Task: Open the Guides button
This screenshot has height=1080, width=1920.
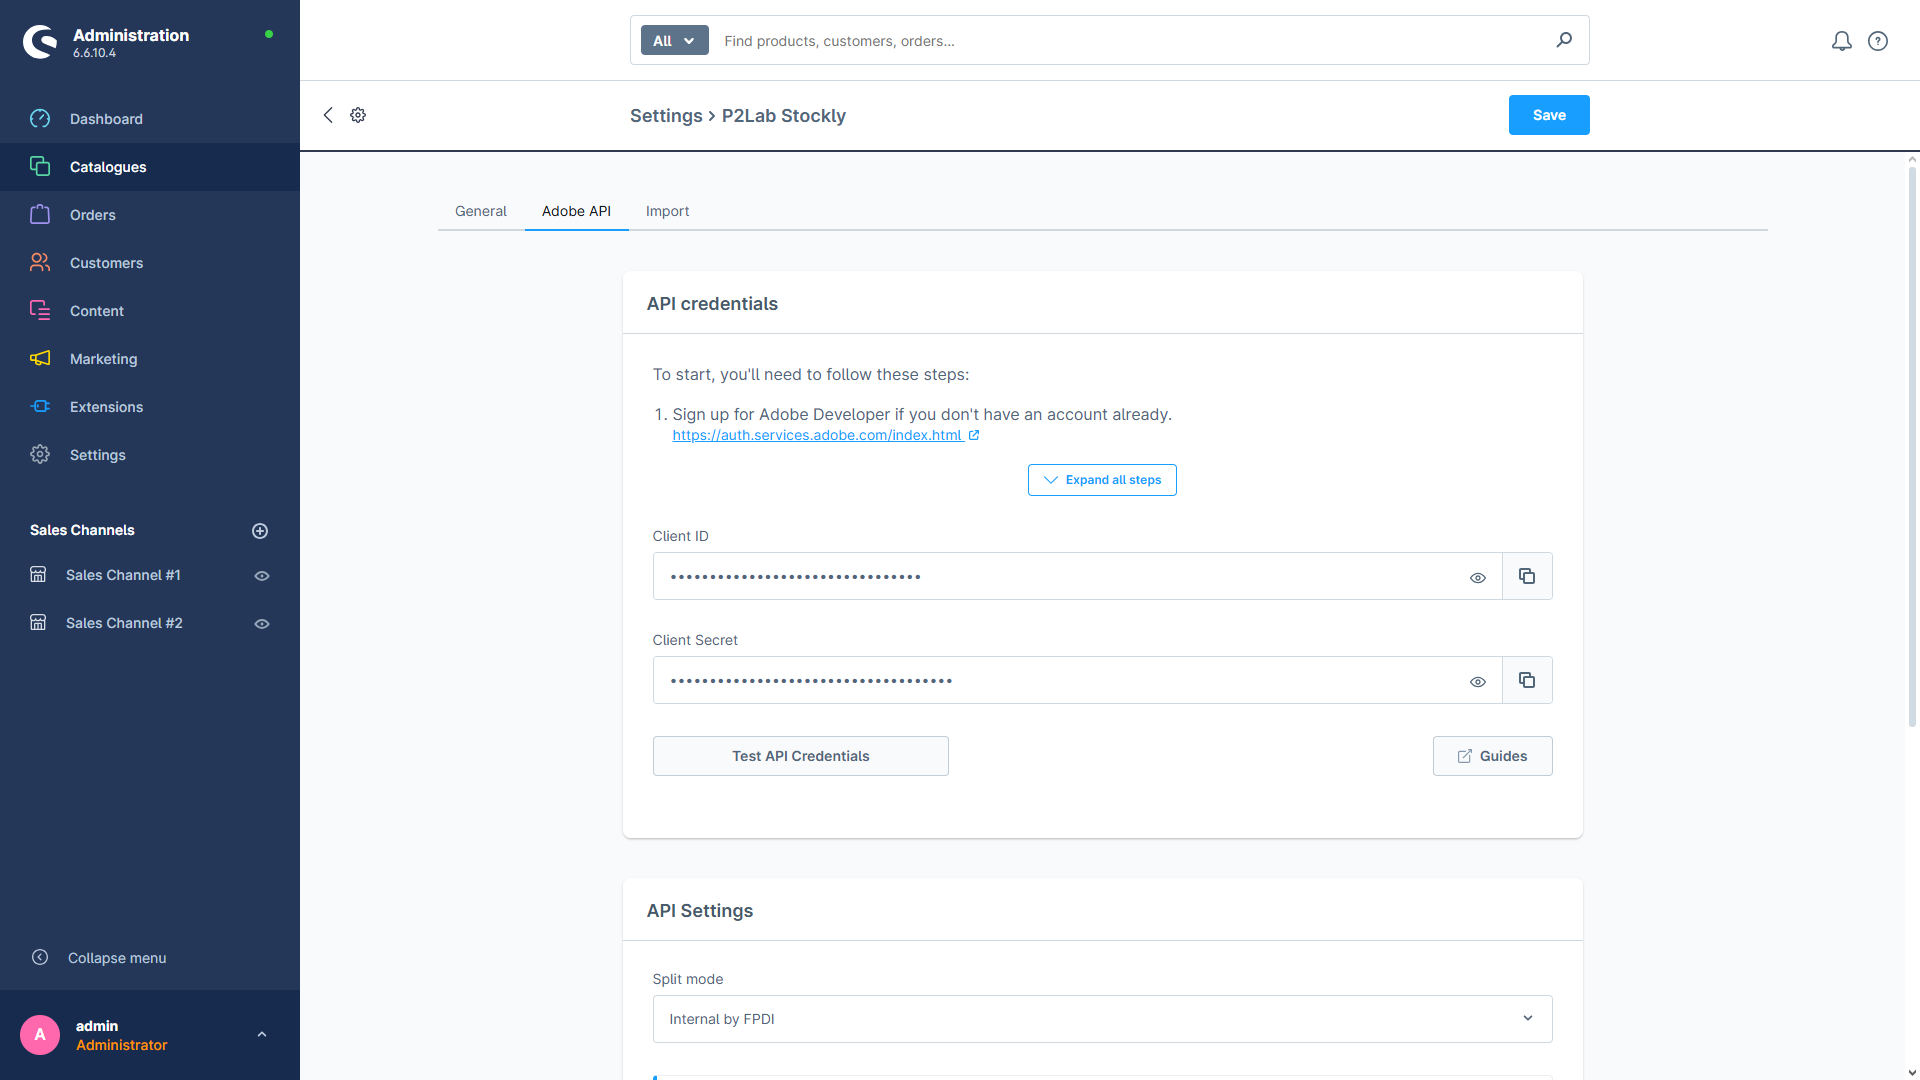Action: click(x=1492, y=756)
